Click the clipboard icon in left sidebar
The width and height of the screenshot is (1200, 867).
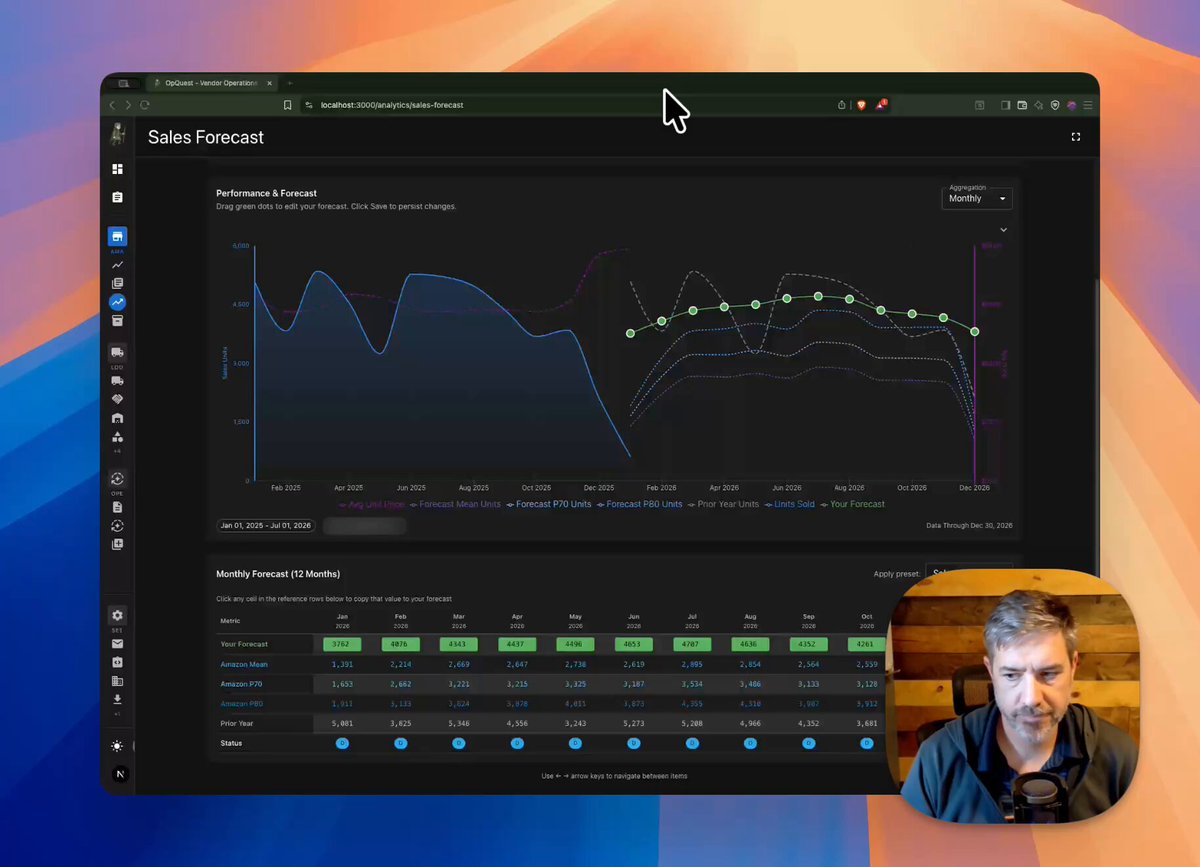pyautogui.click(x=117, y=198)
